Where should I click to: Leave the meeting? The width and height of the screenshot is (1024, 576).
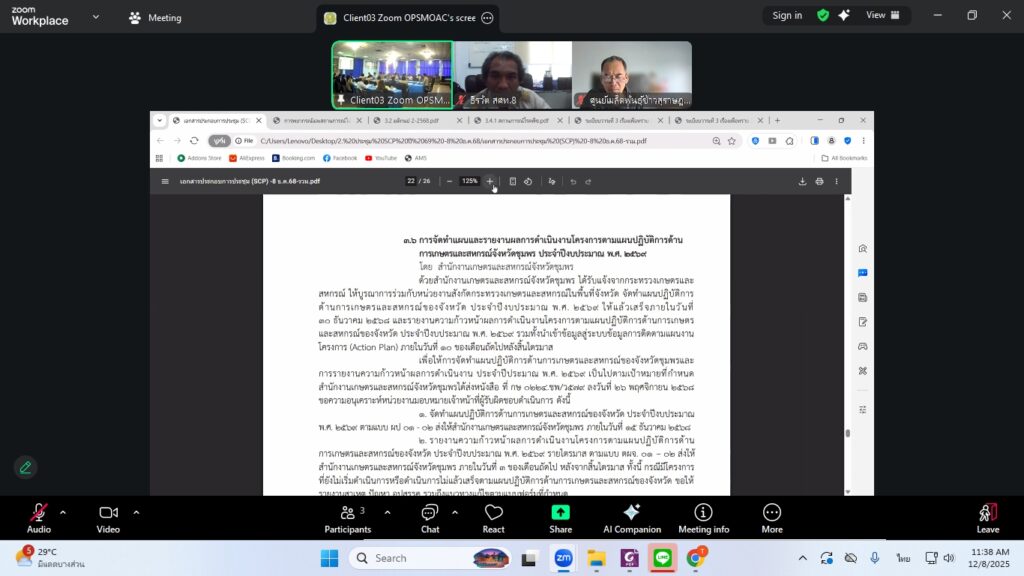987,517
